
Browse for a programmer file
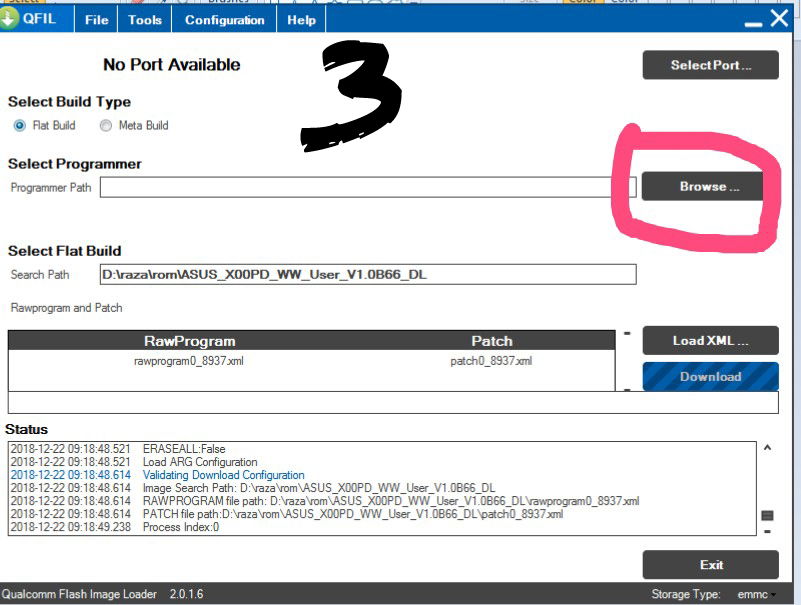pos(702,187)
